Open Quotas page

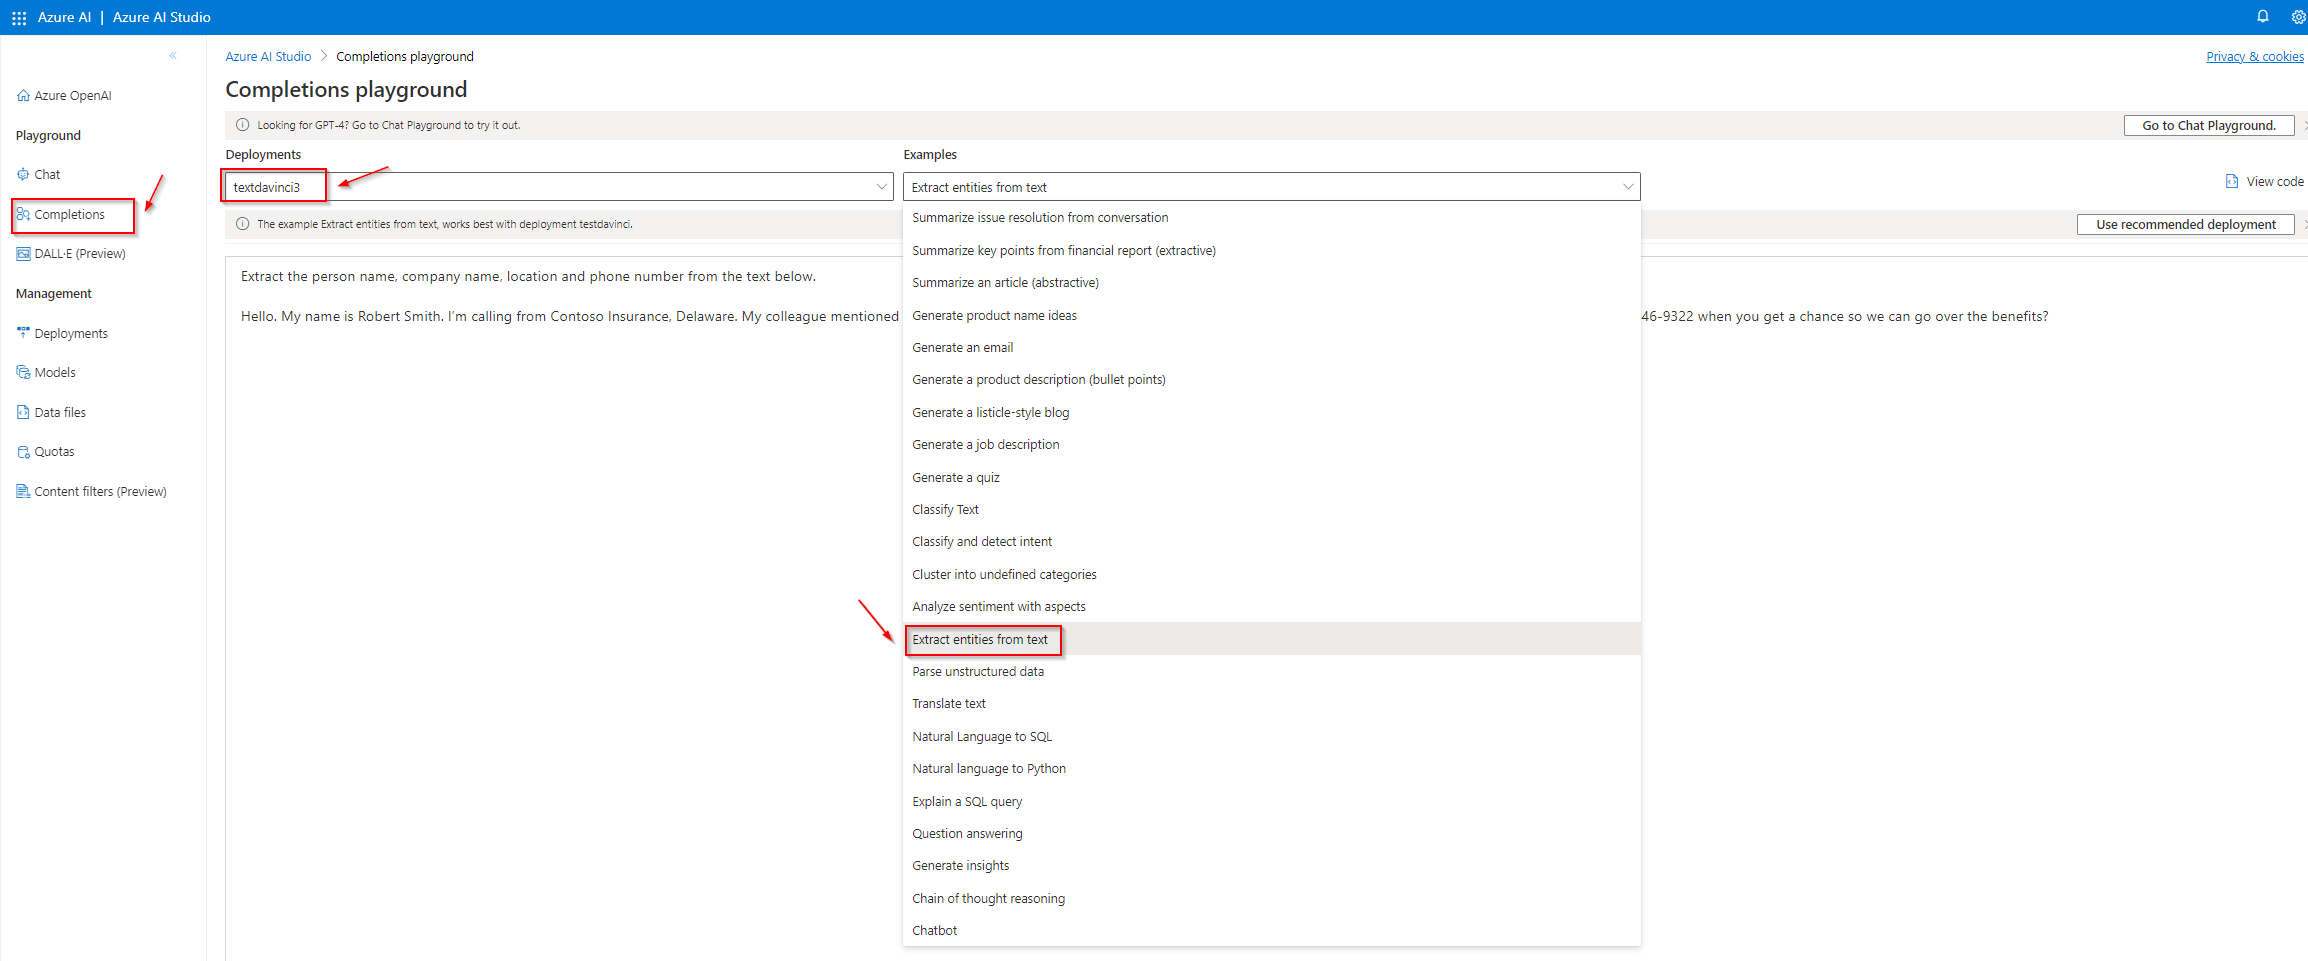(x=54, y=452)
